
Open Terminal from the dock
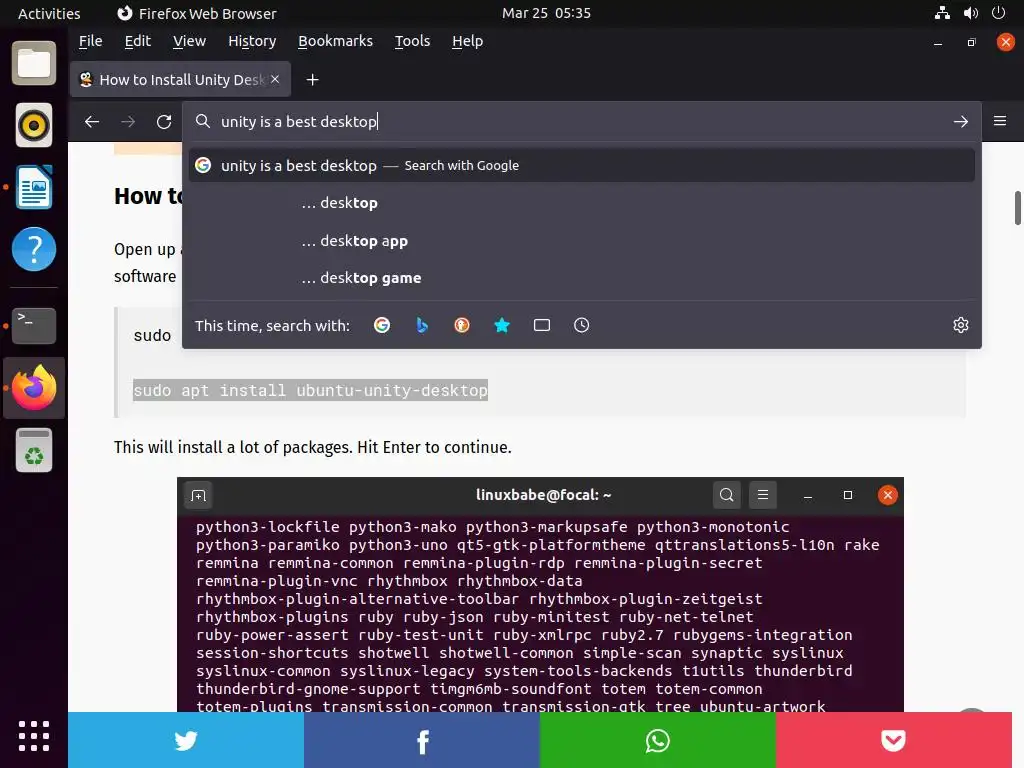[34, 325]
